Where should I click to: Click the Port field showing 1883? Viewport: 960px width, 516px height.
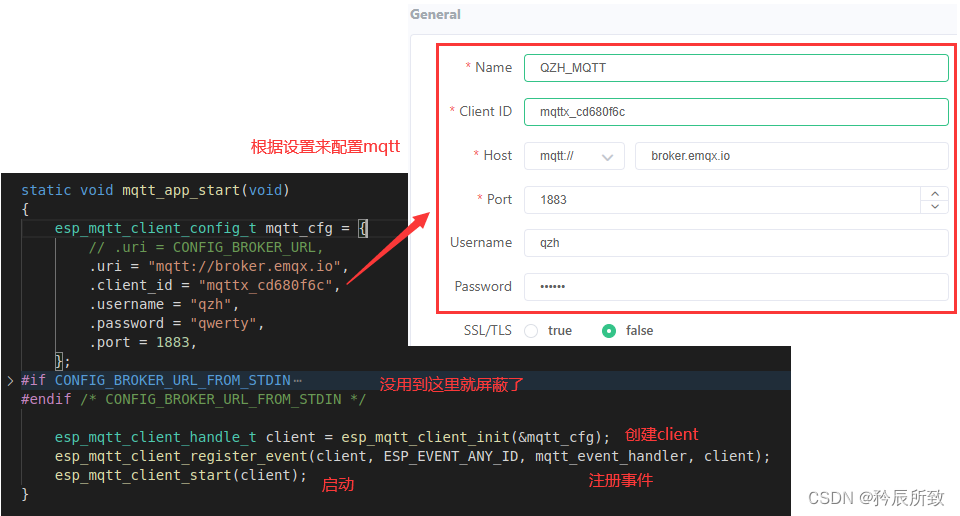click(722, 200)
